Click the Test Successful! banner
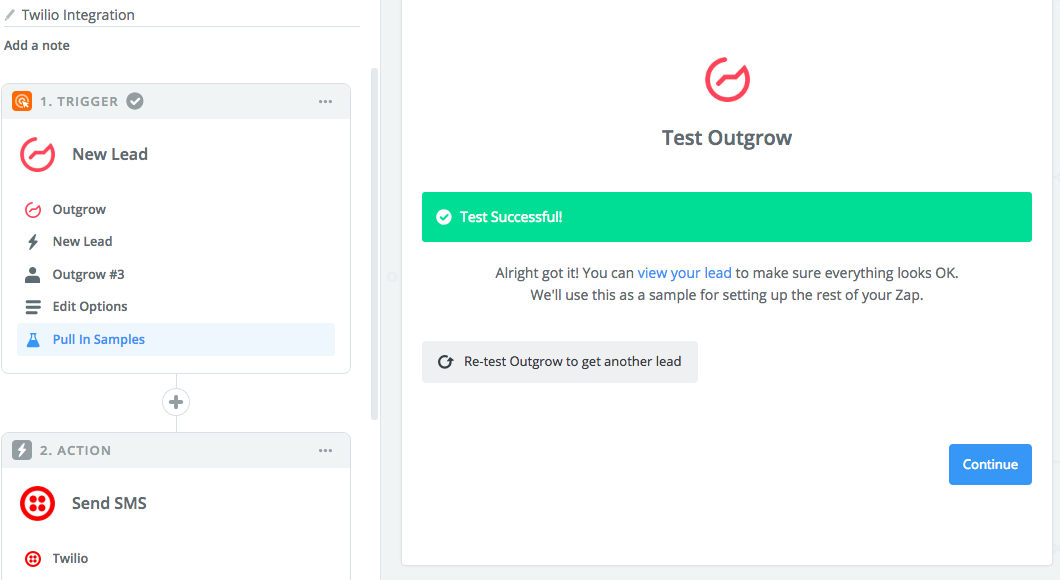1060x580 pixels. pyautogui.click(x=727, y=217)
